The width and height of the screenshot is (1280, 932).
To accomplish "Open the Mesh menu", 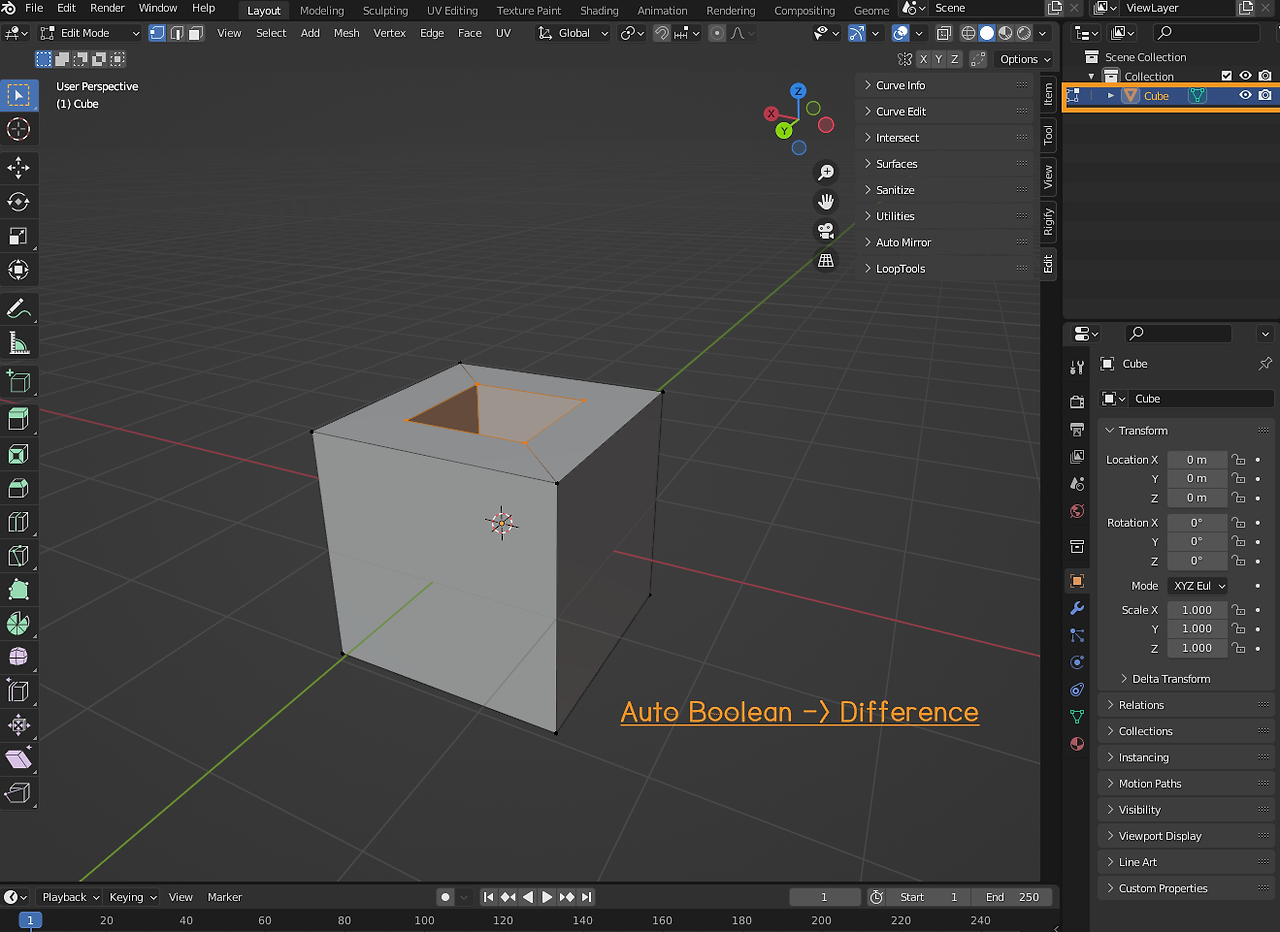I will tap(346, 33).
